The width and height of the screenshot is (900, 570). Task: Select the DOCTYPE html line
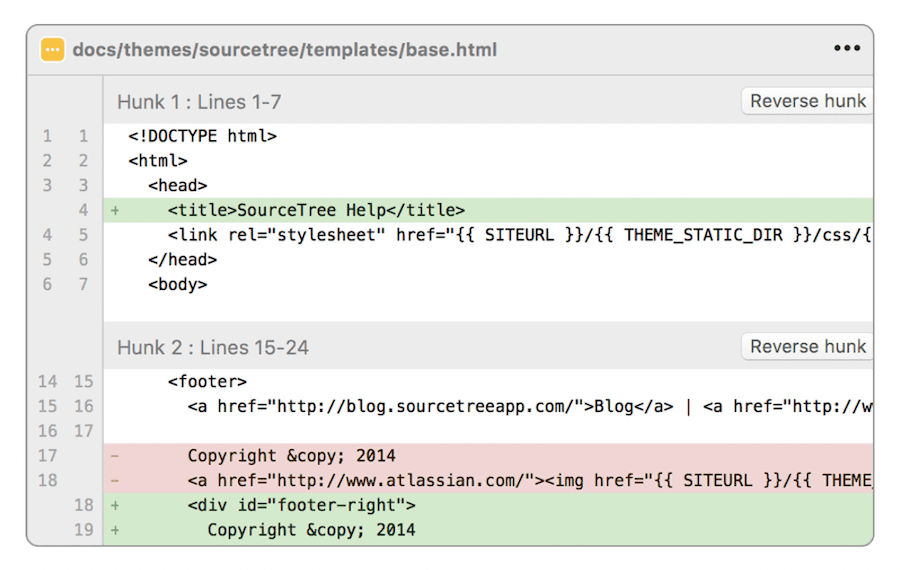pos(202,136)
